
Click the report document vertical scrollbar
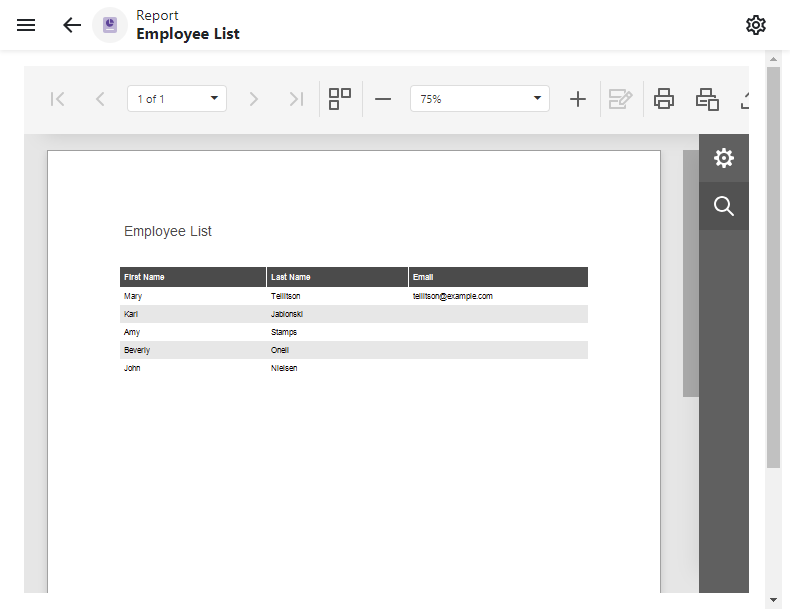click(691, 274)
